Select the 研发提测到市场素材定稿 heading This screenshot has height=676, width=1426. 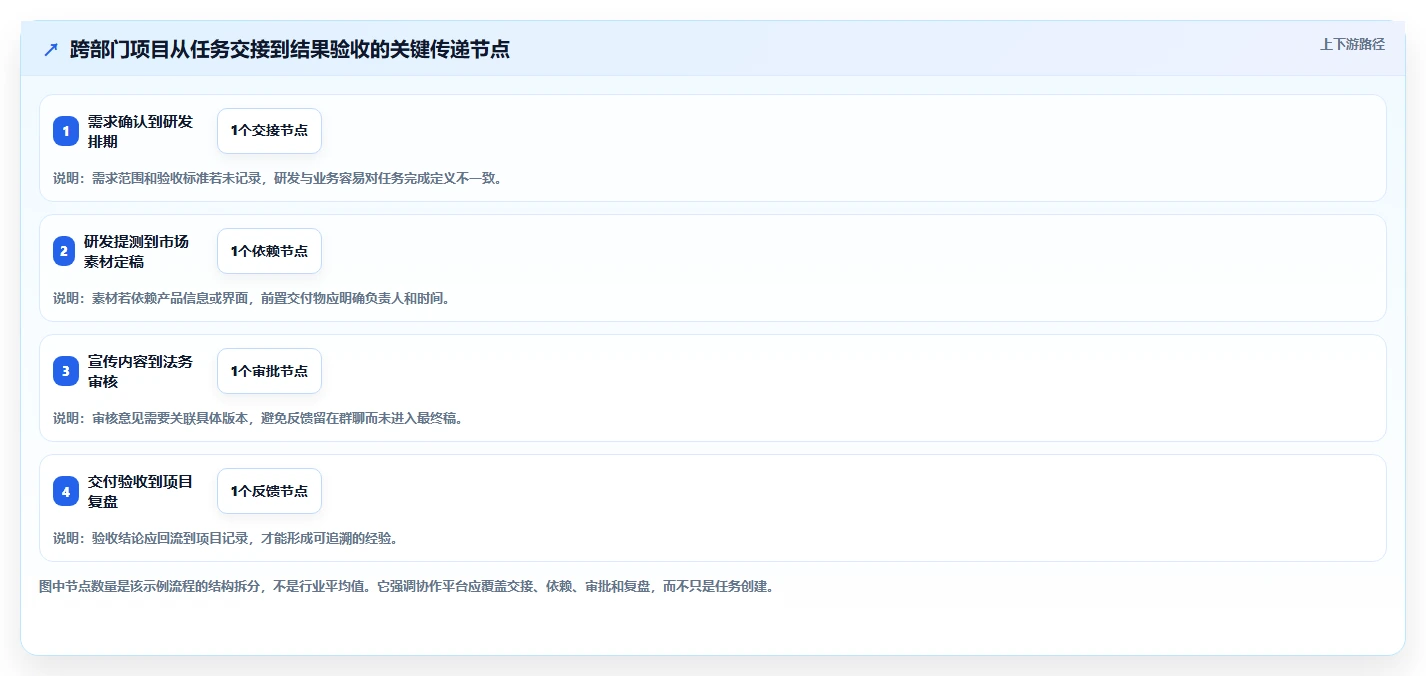pyautogui.click(x=136, y=251)
